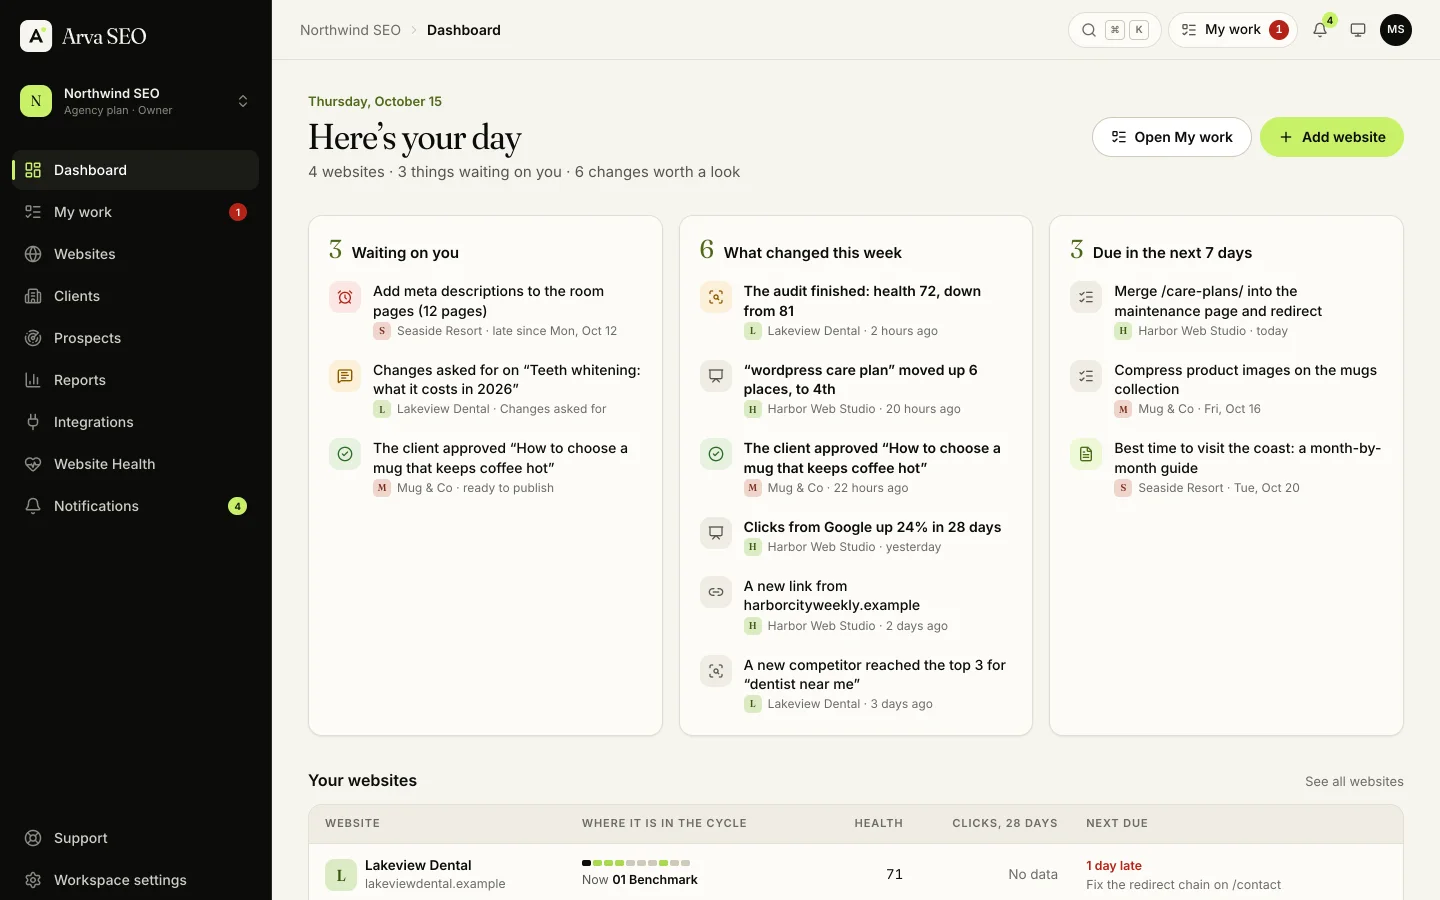Screen dimensions: 1440x900
Task: Open the search box with ⌘K shortcut
Action: 1114,30
